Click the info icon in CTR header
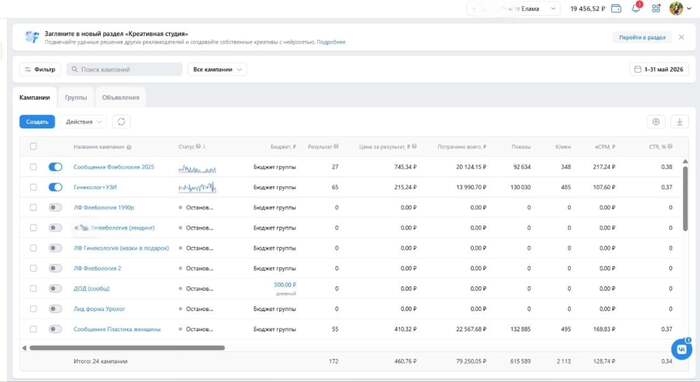The width and height of the screenshot is (700, 382). click(x=670, y=146)
